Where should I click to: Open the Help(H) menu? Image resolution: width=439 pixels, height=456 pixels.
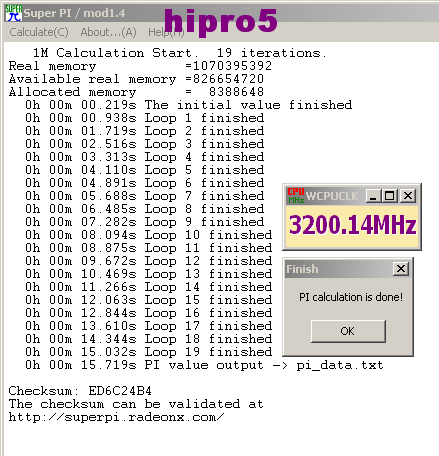point(166,32)
